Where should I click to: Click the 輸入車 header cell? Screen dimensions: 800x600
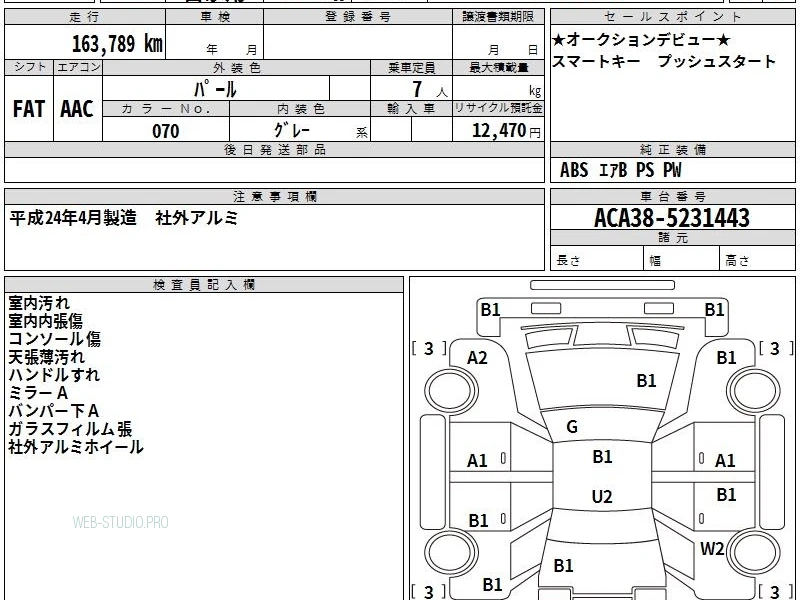[x=411, y=109]
